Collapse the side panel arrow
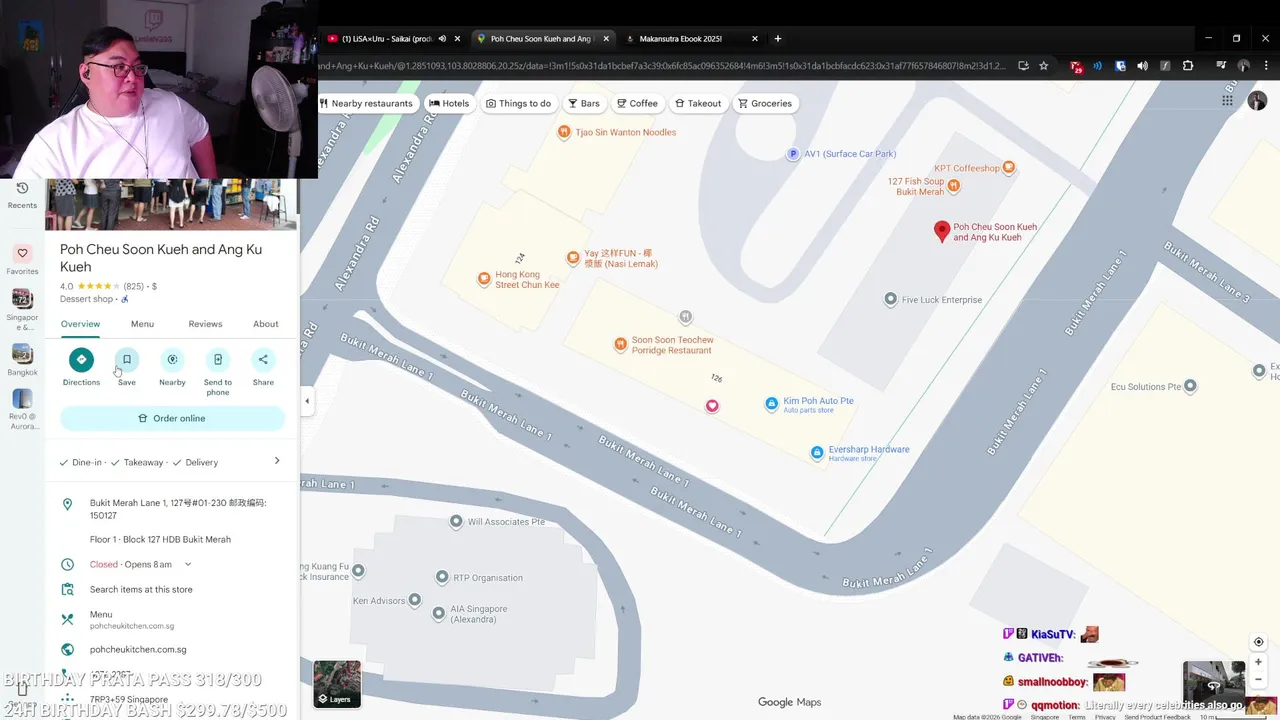1280x720 pixels. click(x=307, y=401)
